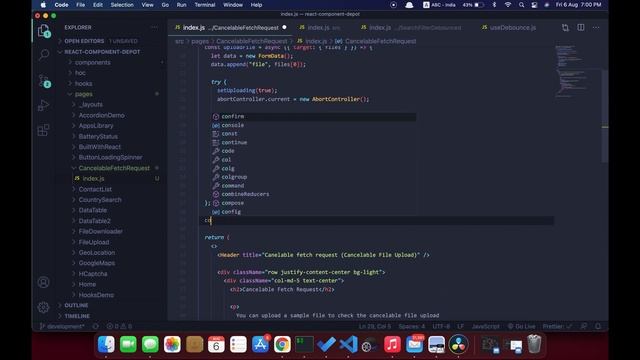This screenshot has width=640, height=360.
Task: Click the Spotlight search icon in menu bar
Action: click(521, 5)
